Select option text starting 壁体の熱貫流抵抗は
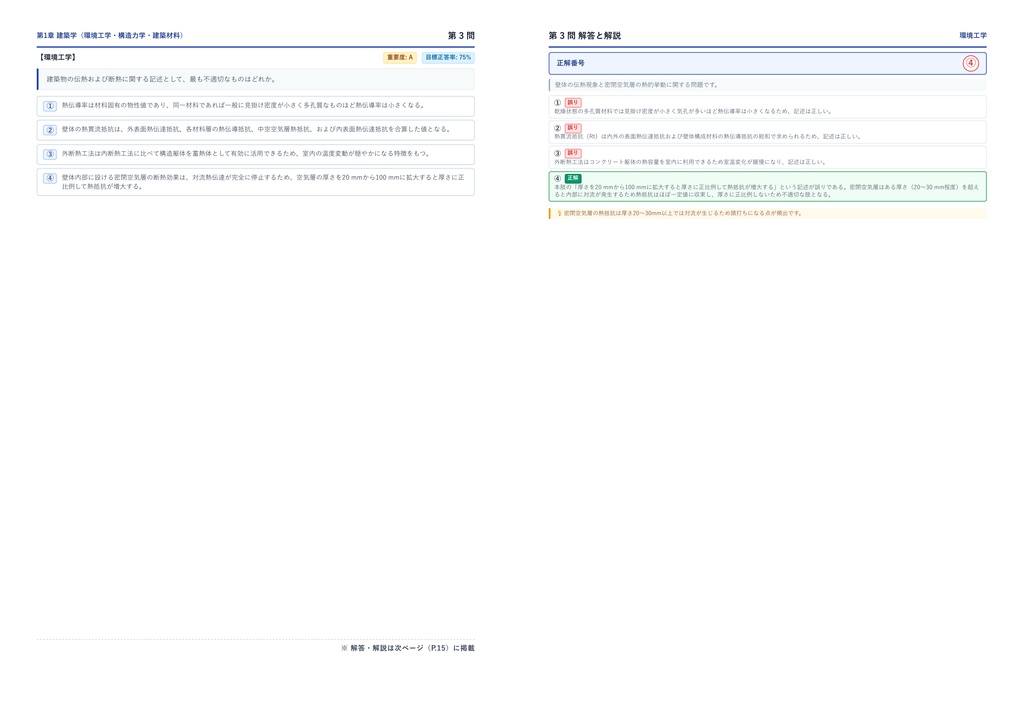 coord(257,129)
